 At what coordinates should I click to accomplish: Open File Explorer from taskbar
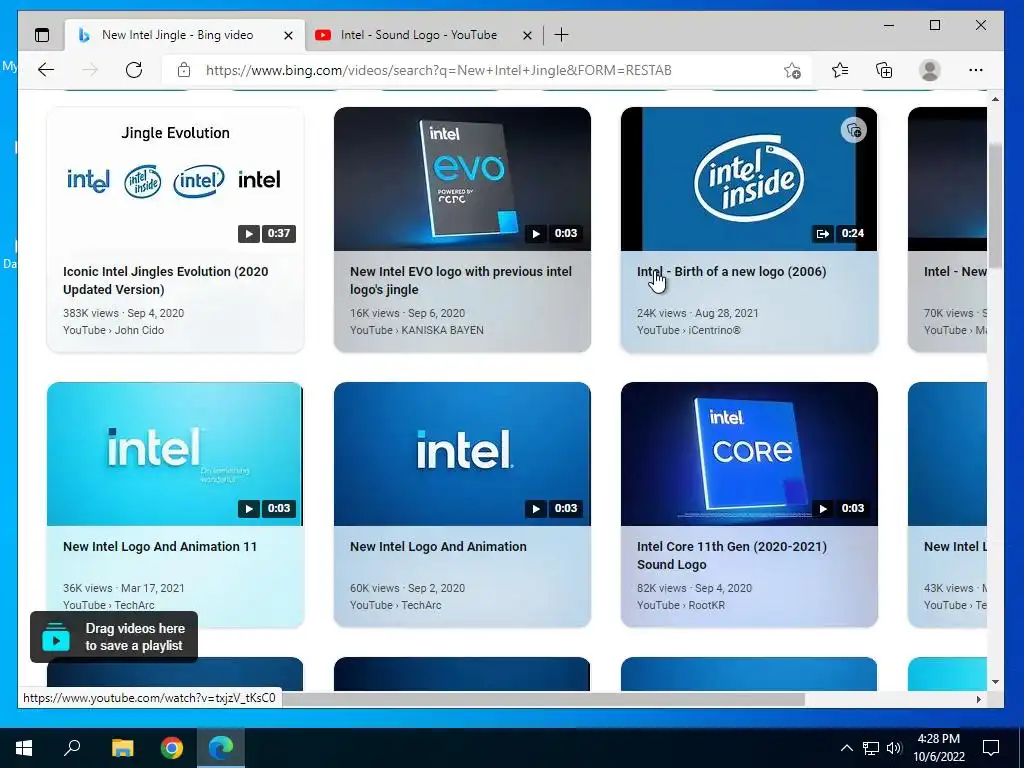coord(122,748)
